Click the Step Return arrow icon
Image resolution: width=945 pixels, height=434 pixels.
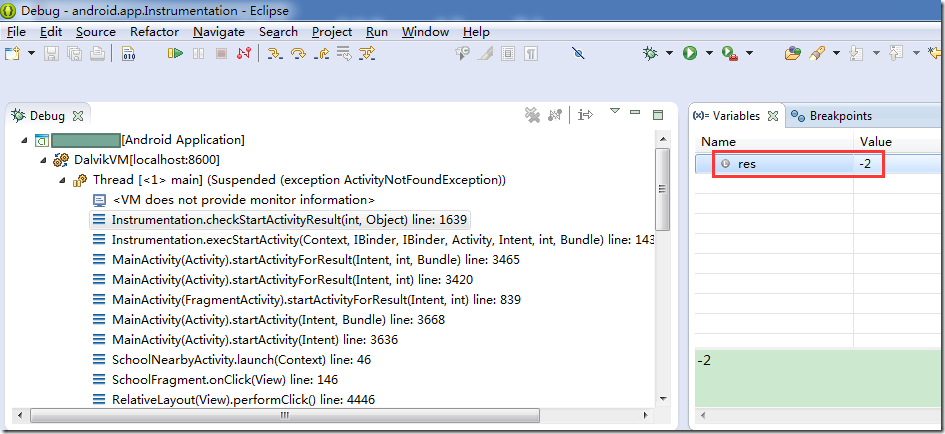(321, 54)
